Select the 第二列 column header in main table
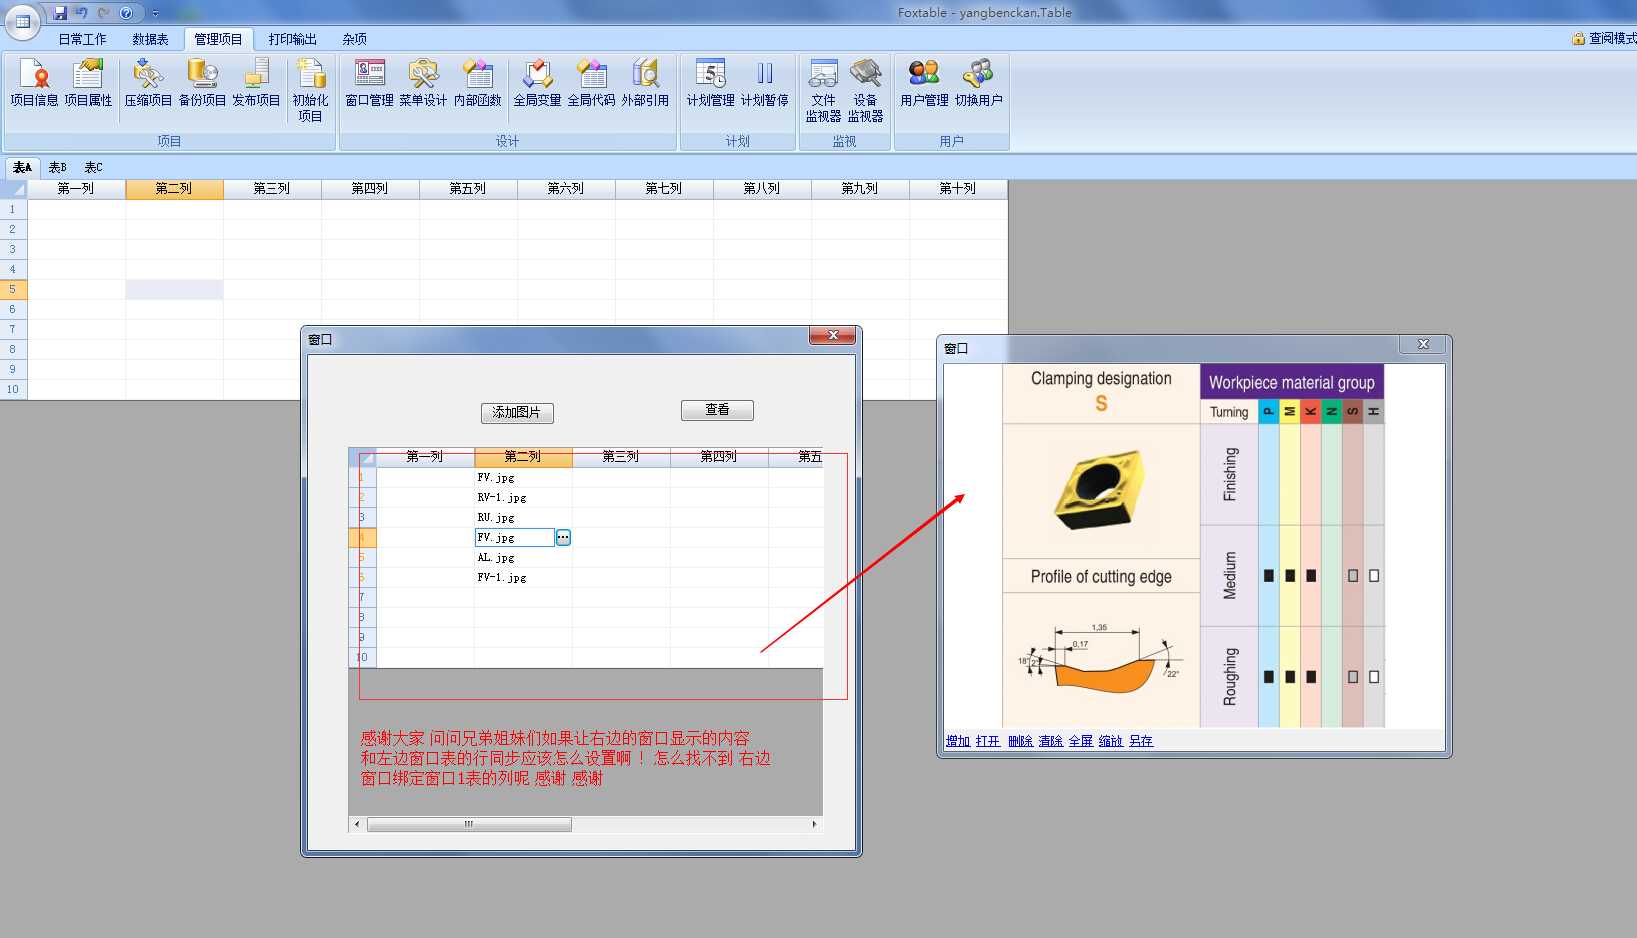1637x938 pixels. 174,189
